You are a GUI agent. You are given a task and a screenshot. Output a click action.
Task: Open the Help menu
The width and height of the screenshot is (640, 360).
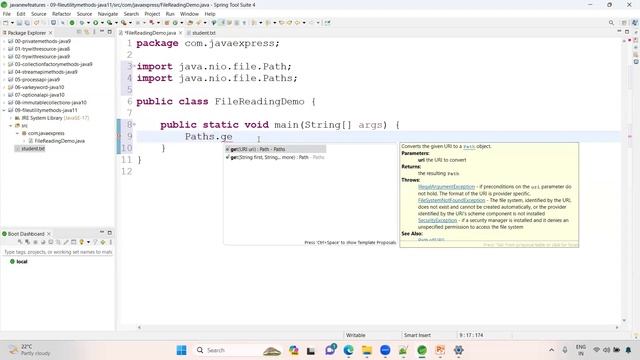(210, 14)
